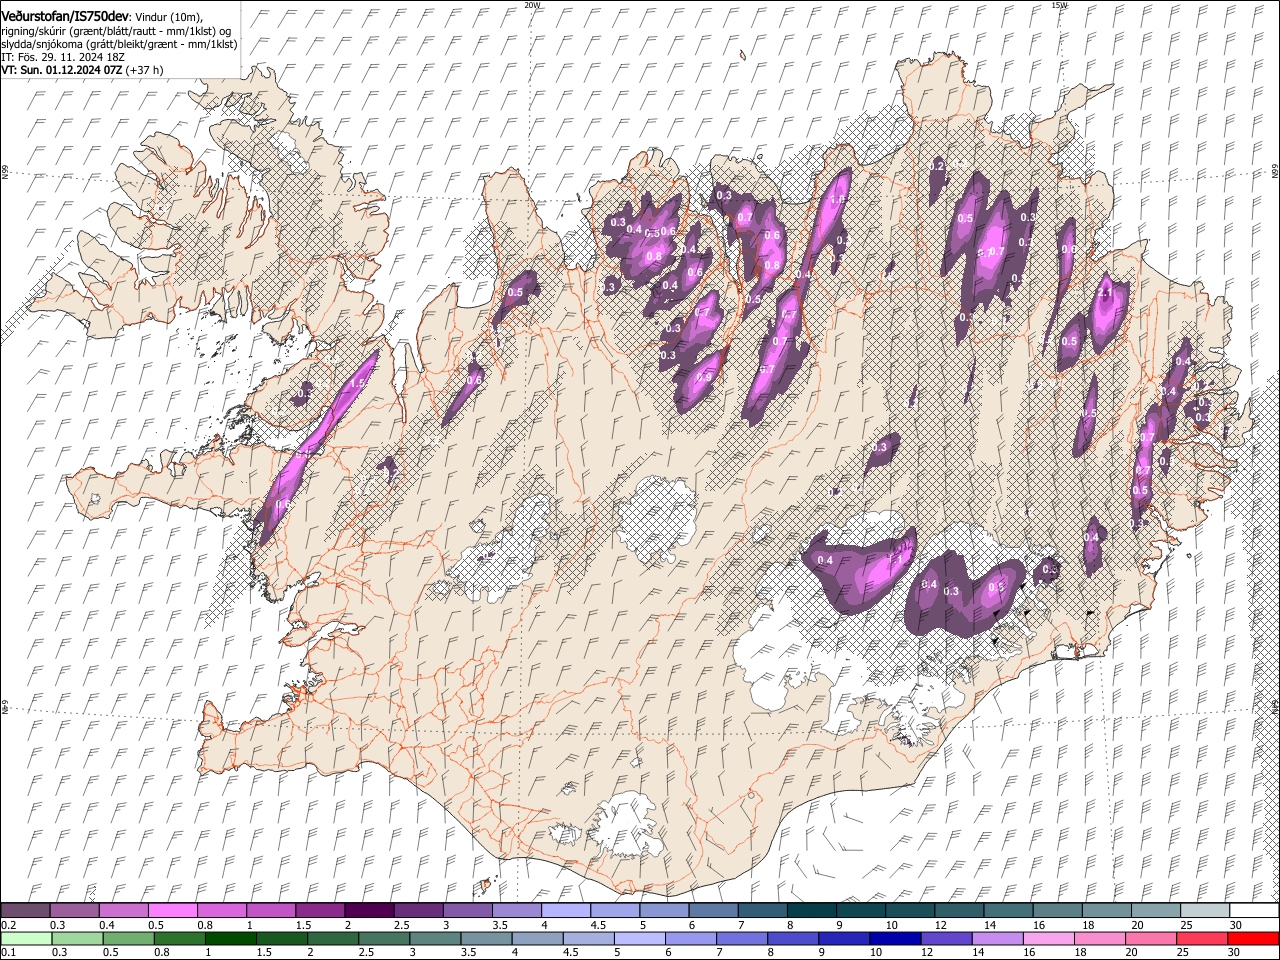Select the upper legend swatch starting at 0.8
This screenshot has width=1280, height=960.
[x=222, y=910]
